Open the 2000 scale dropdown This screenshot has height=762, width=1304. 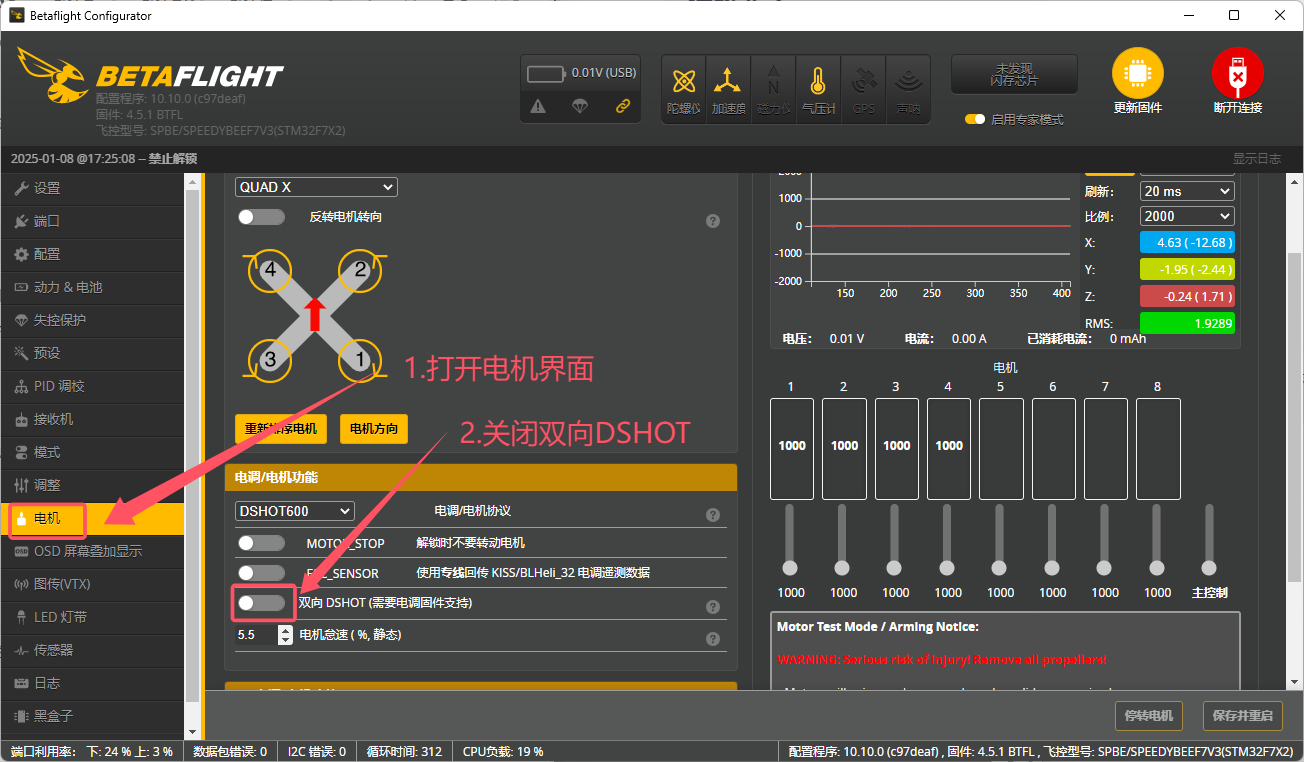(1187, 216)
